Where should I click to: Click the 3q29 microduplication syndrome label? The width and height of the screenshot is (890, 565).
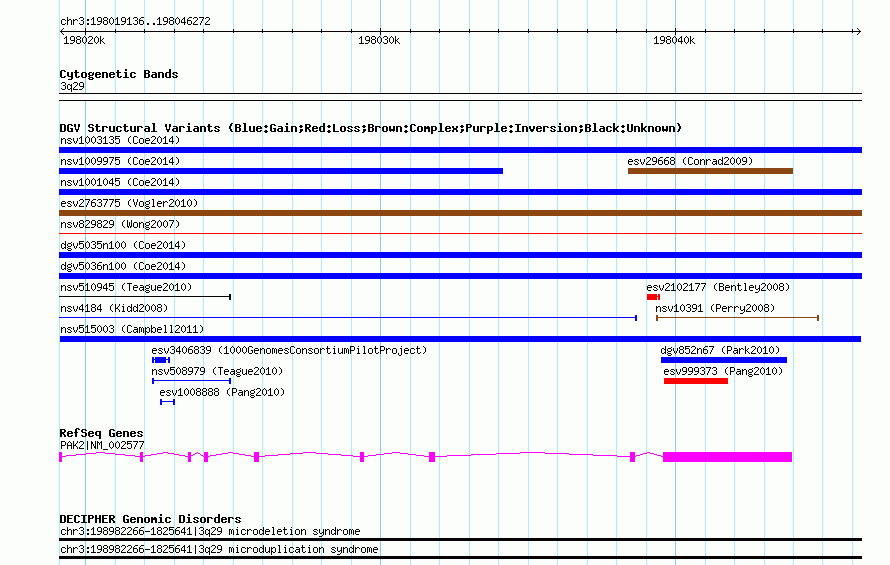coord(219,549)
